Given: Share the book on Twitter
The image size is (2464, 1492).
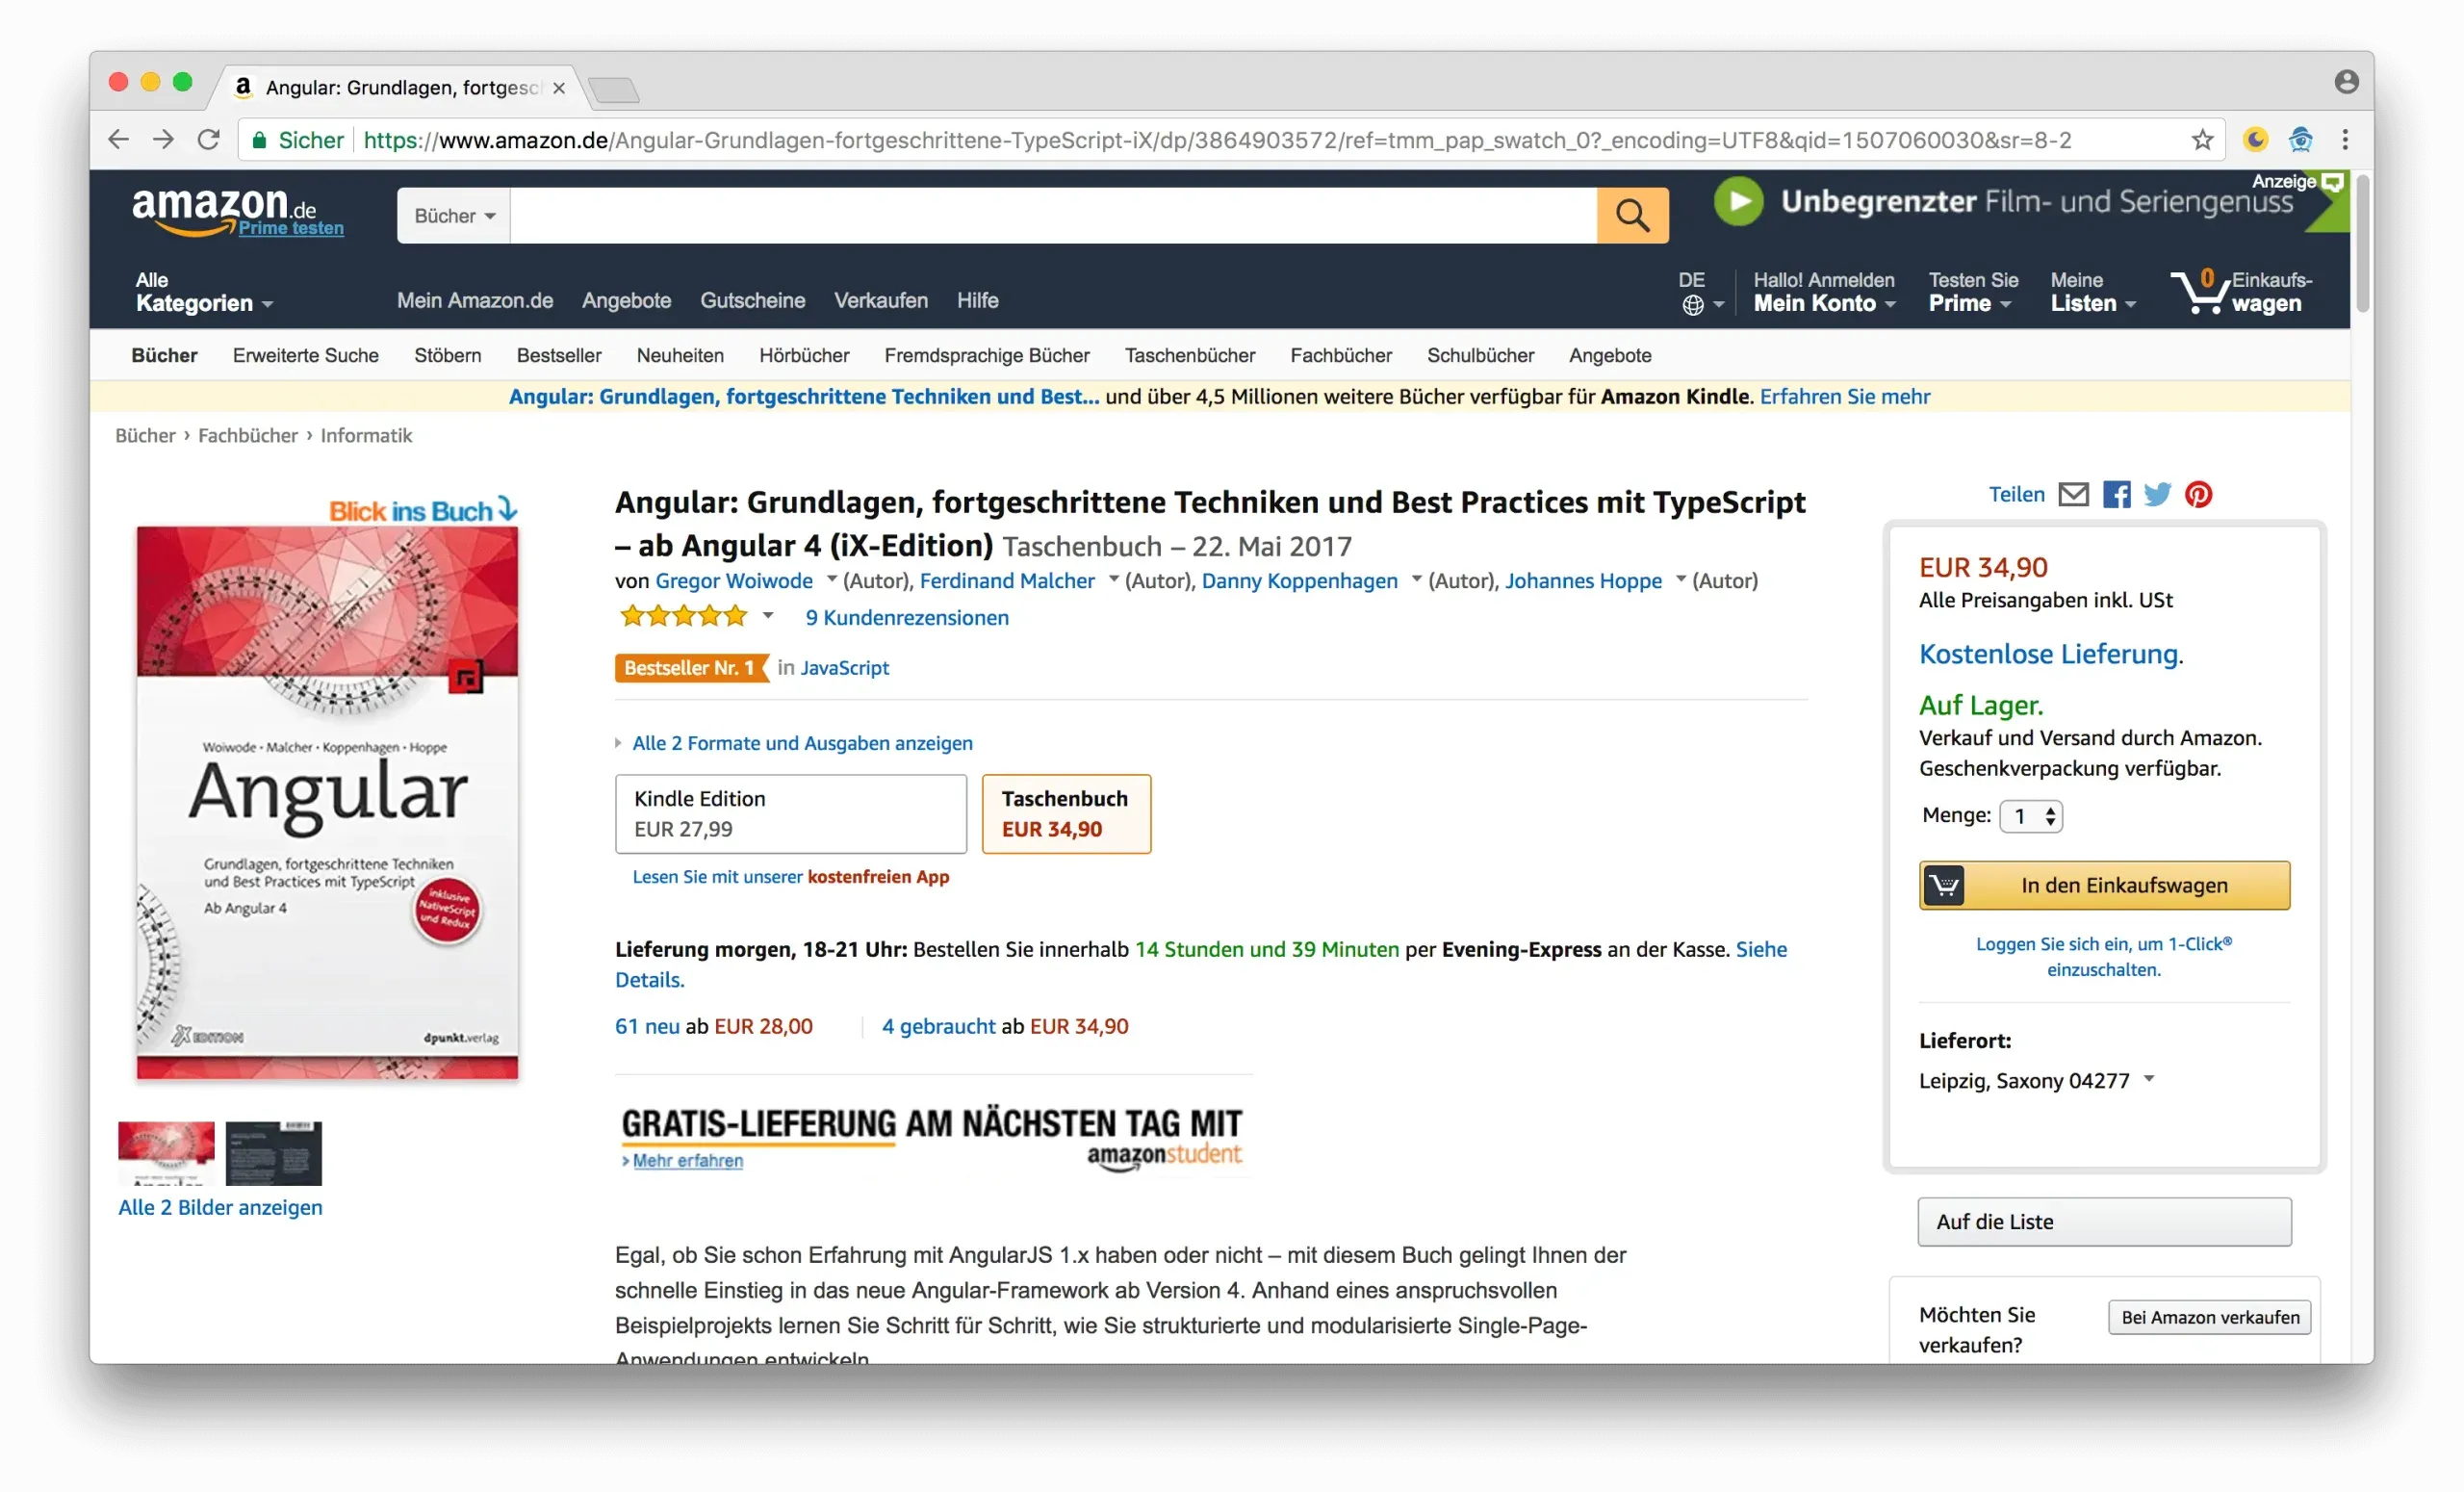Looking at the screenshot, I should pos(2157,494).
